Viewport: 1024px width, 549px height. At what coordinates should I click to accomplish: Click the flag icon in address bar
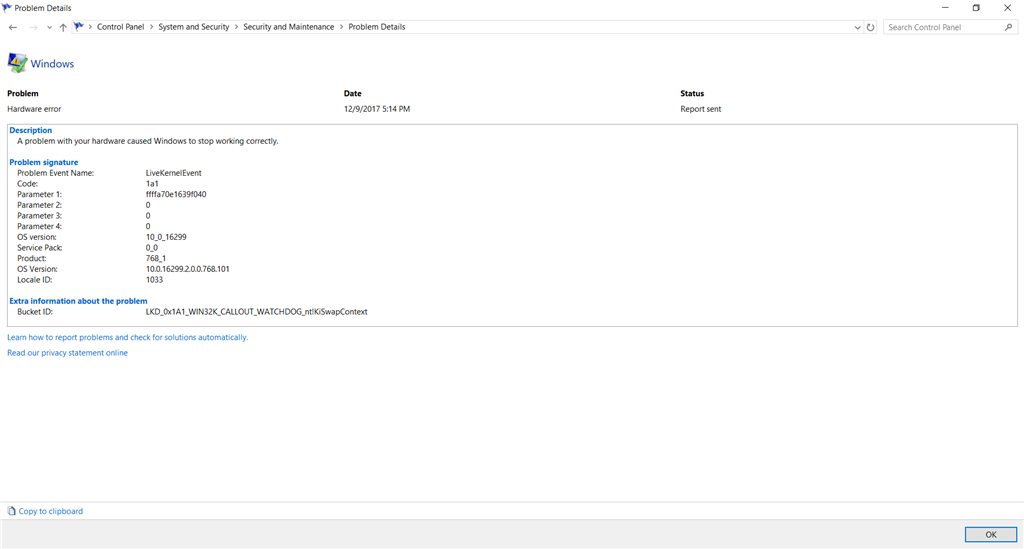[79, 27]
